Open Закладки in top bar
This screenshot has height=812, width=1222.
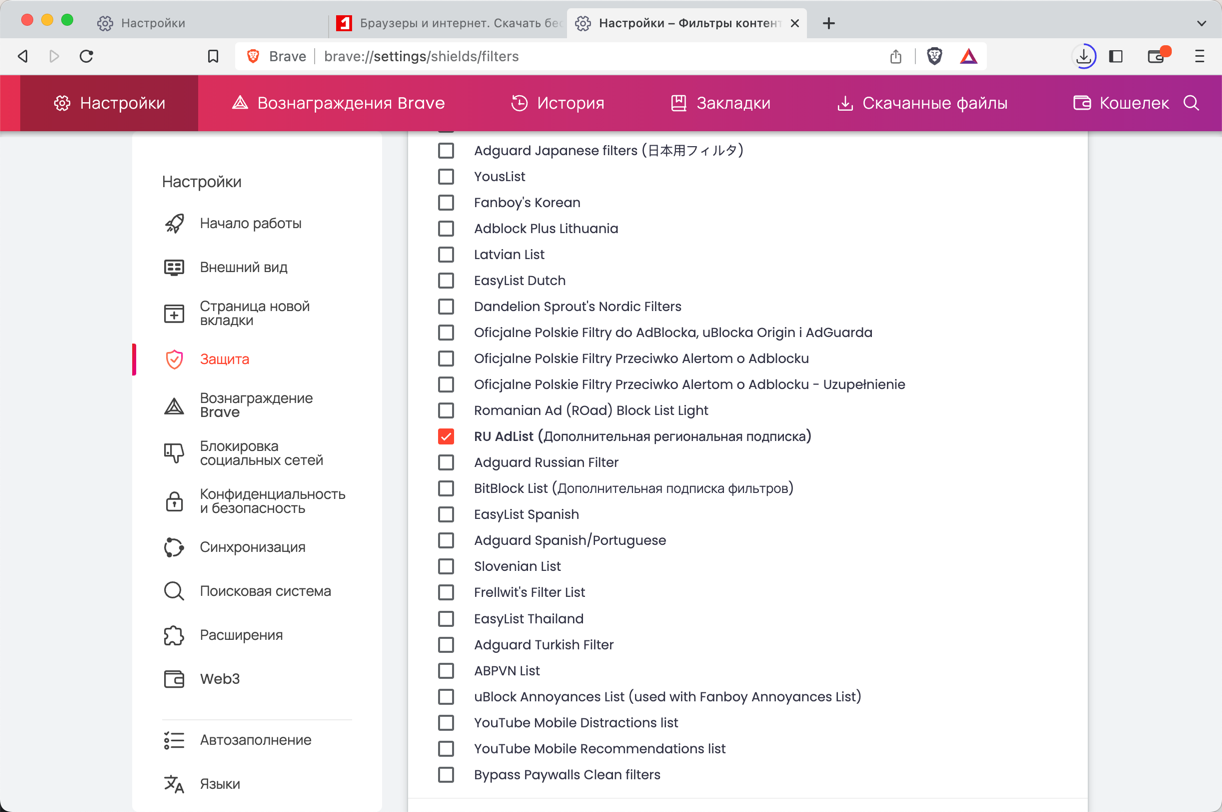(720, 103)
